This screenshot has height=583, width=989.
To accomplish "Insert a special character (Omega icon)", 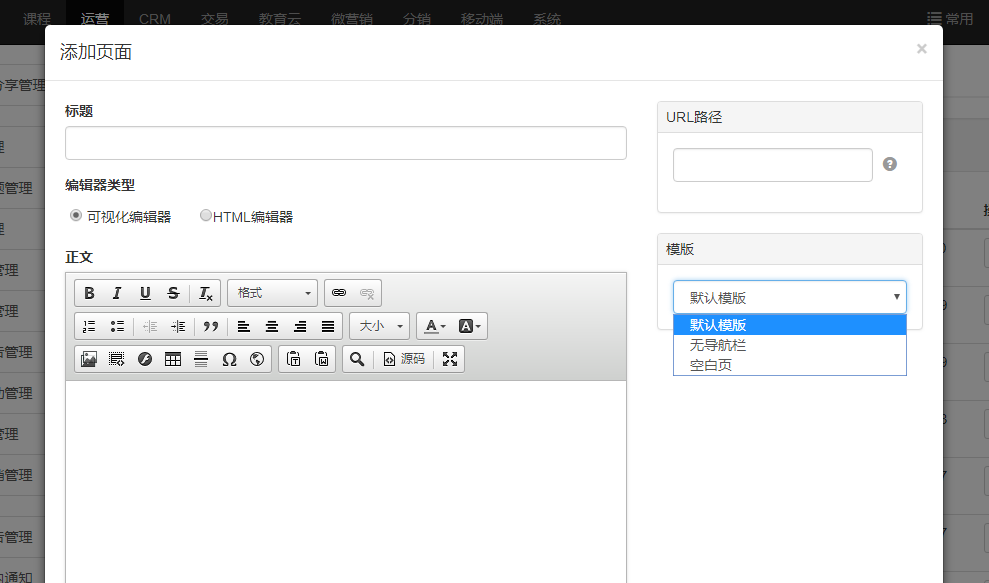I will [x=229, y=359].
